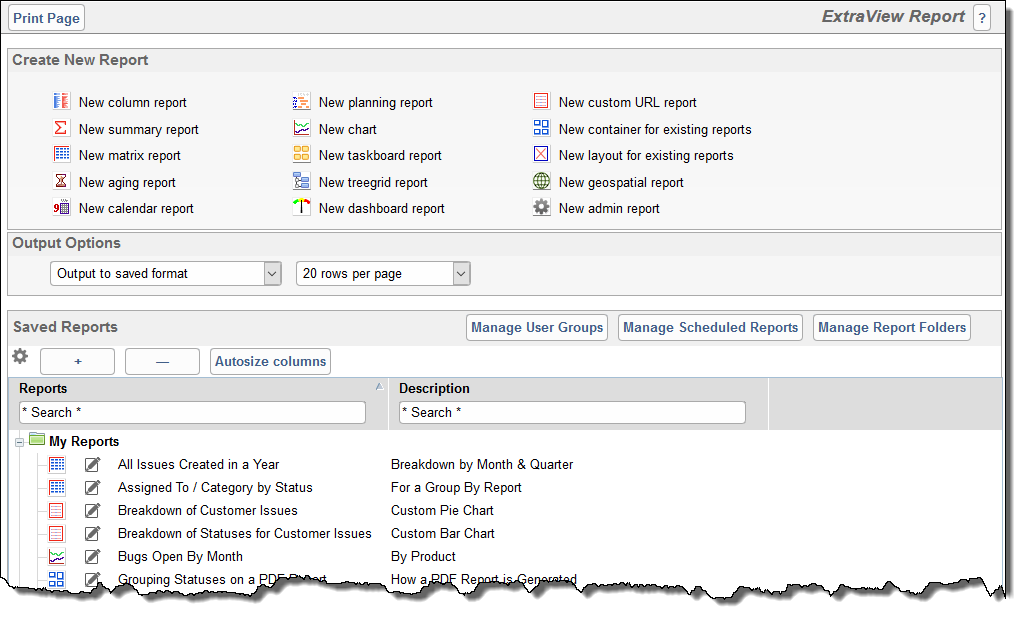
Task: Click the Description column header
Action: point(434,389)
